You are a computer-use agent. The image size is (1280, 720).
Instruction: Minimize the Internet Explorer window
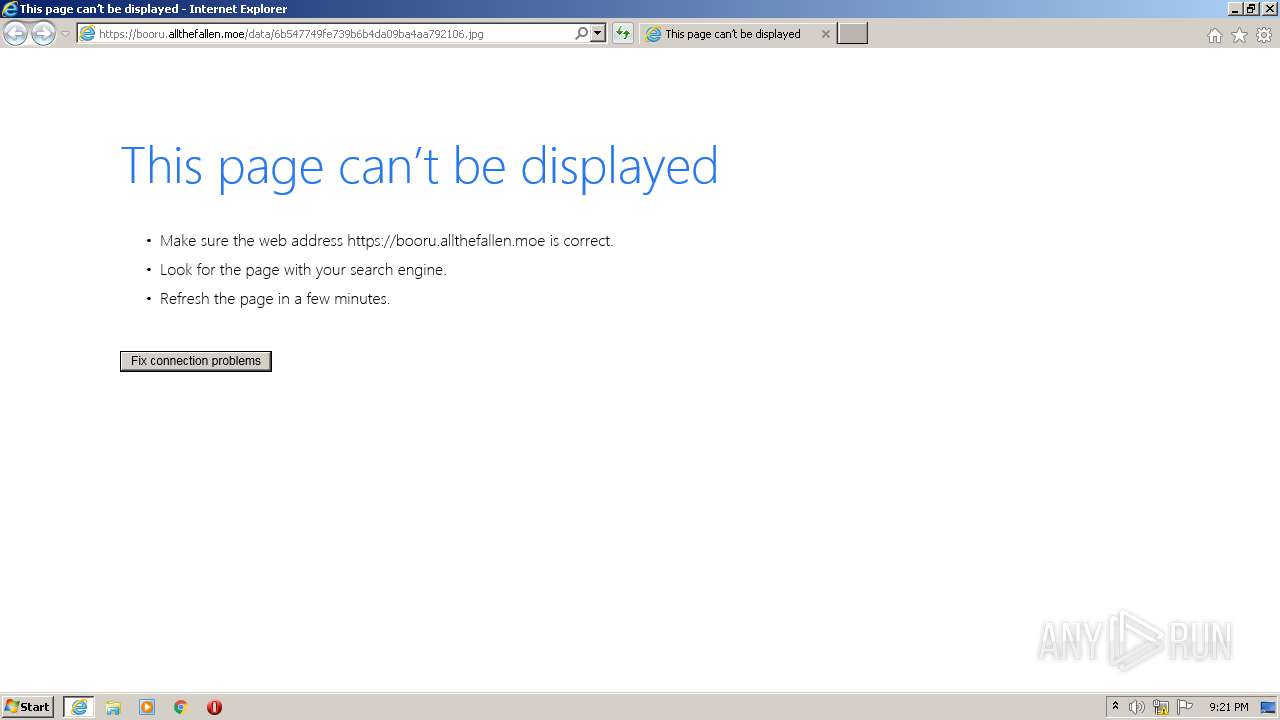(x=1235, y=9)
